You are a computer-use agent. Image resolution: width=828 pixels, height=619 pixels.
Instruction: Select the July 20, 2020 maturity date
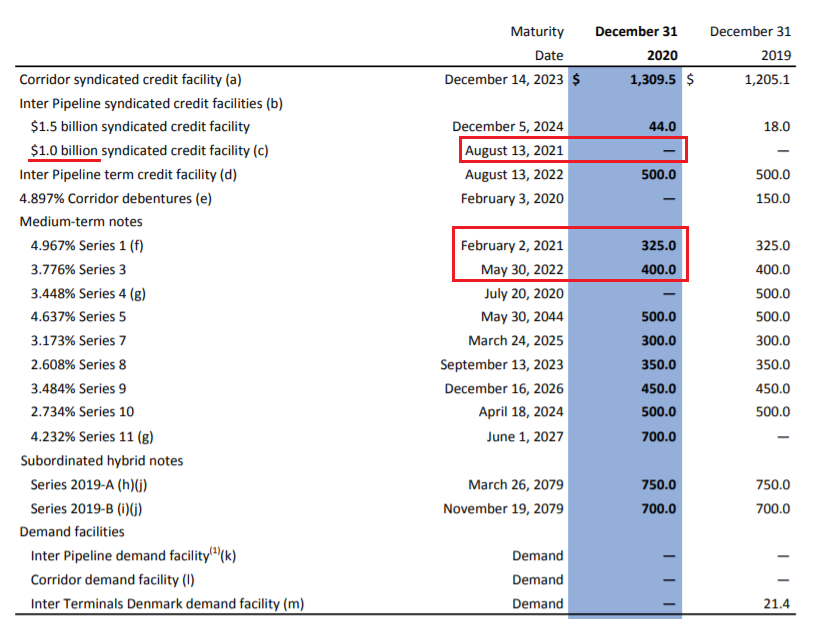click(524, 294)
